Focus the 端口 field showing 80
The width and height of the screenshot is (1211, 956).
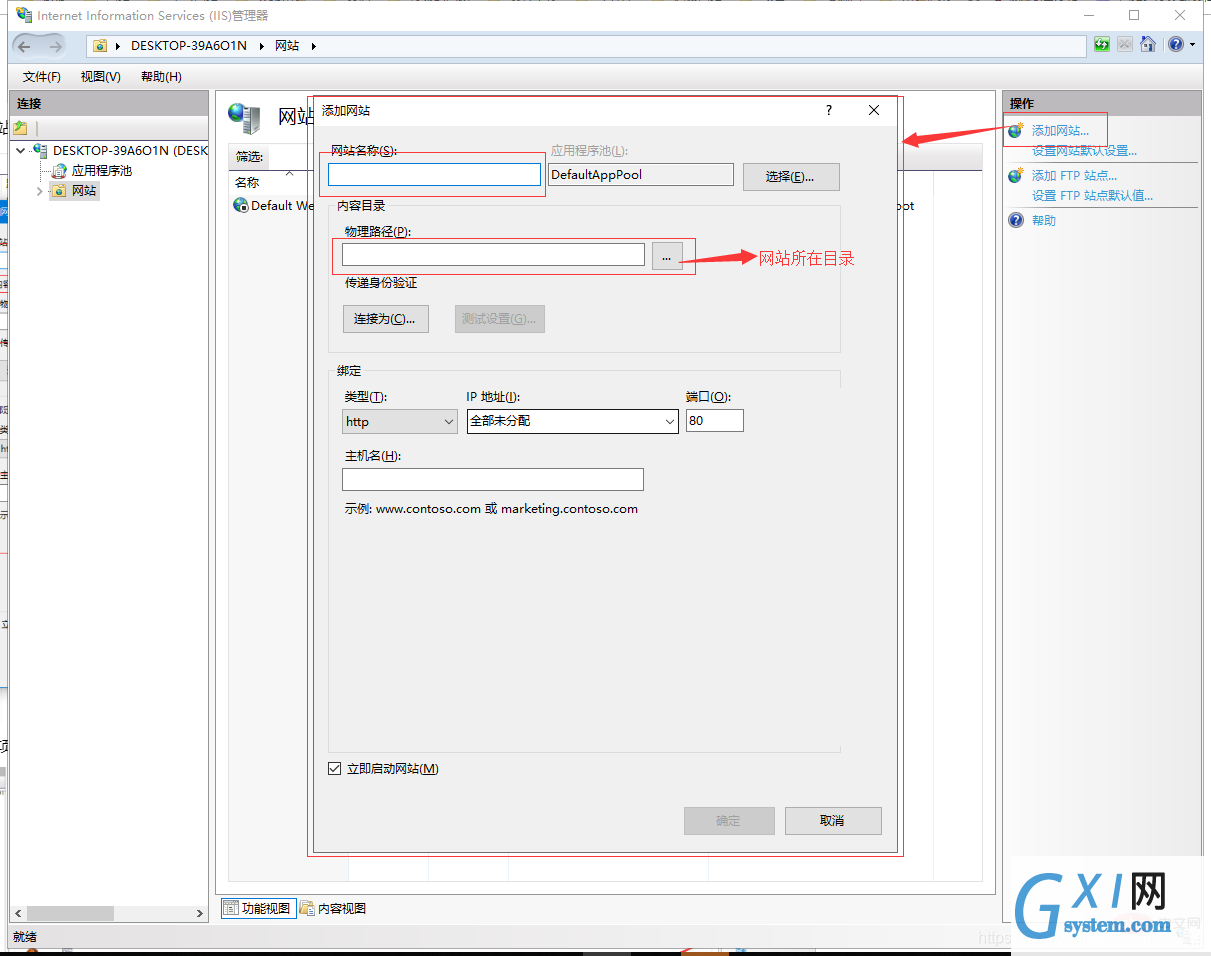click(715, 421)
